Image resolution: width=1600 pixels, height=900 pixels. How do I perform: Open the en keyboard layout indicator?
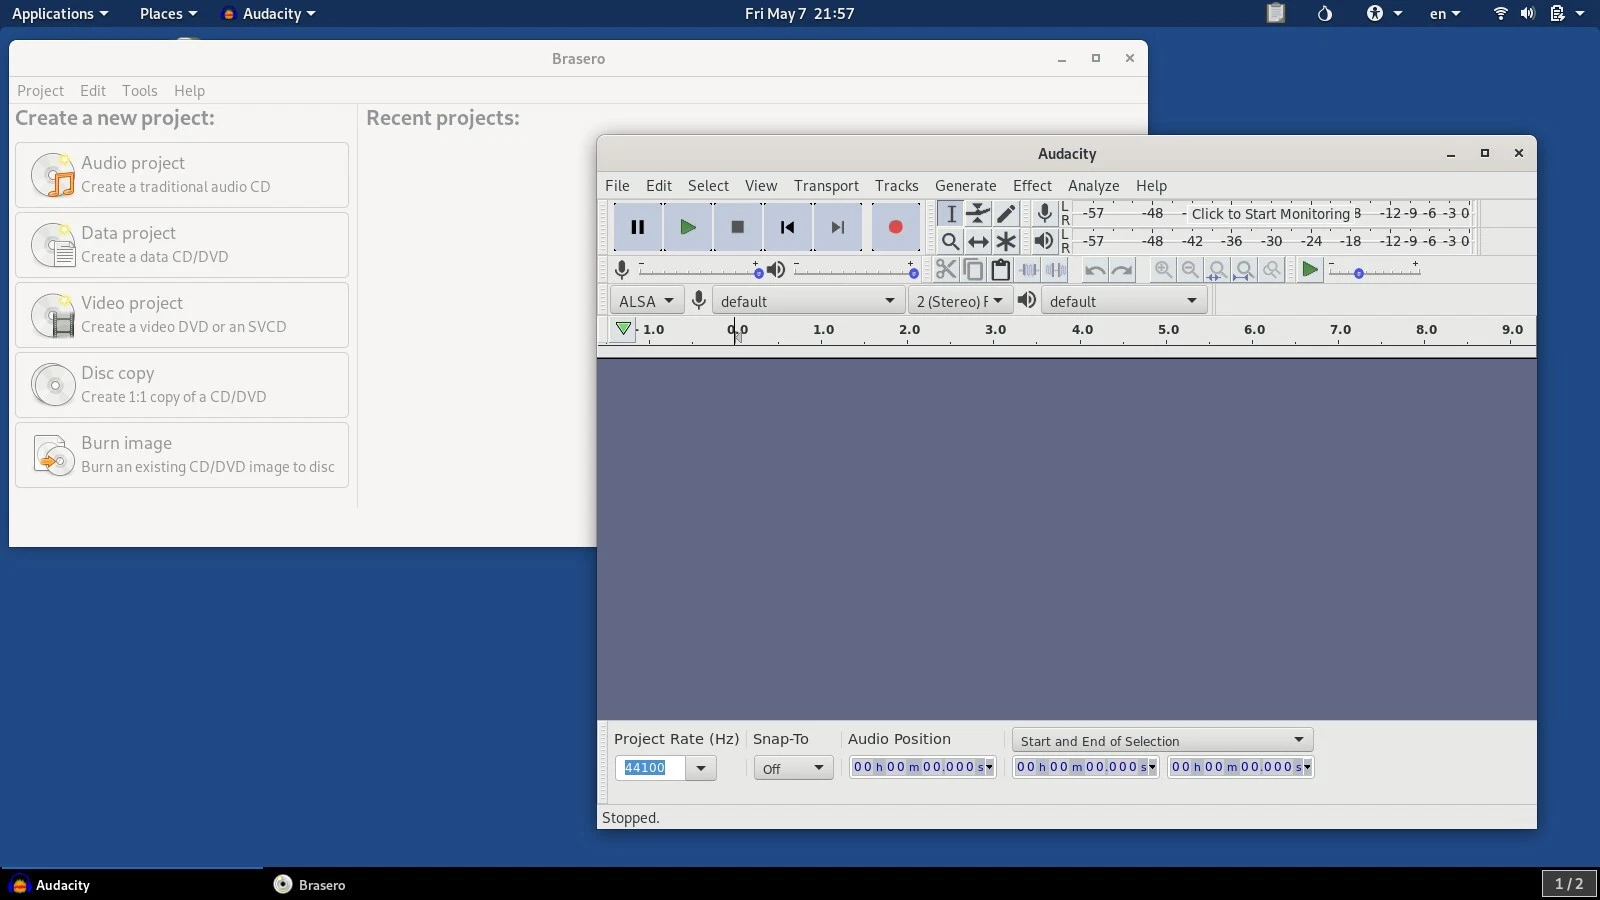click(1445, 14)
